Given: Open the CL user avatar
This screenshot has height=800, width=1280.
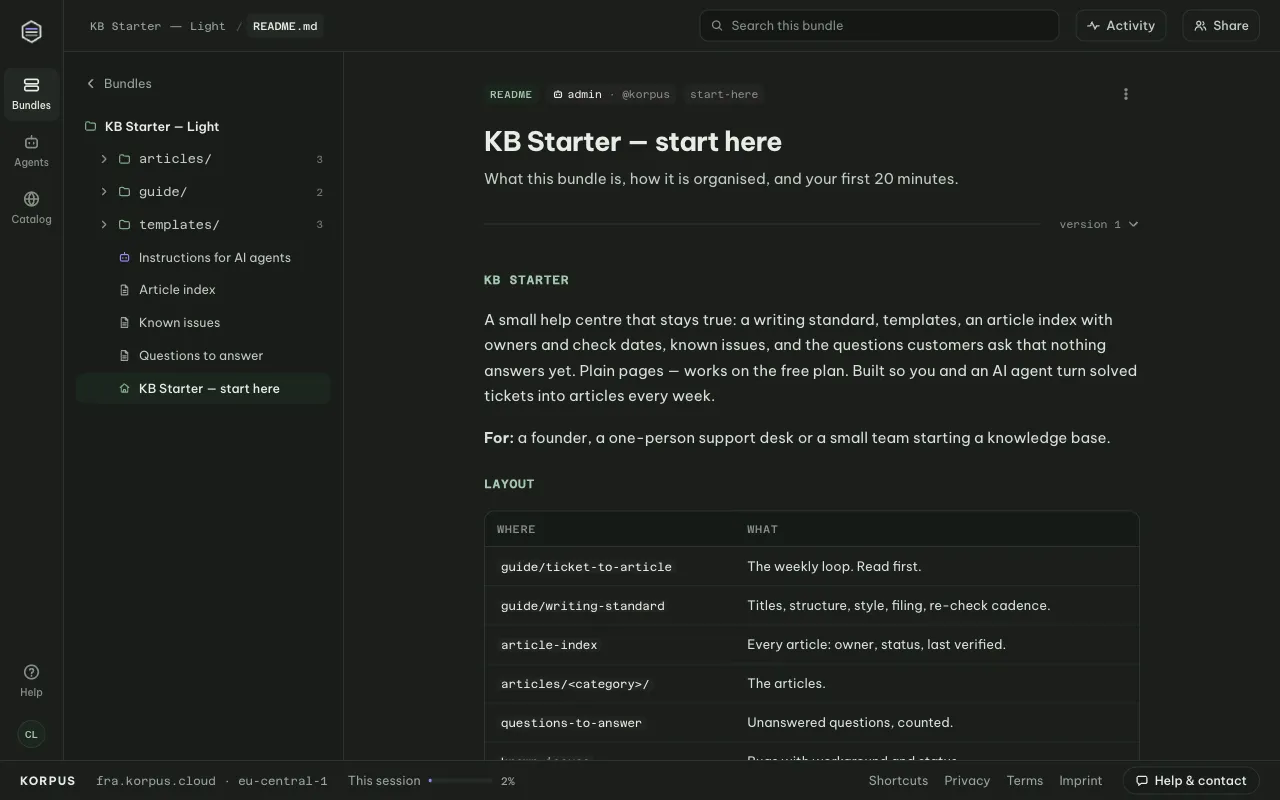Looking at the screenshot, I should 31,734.
